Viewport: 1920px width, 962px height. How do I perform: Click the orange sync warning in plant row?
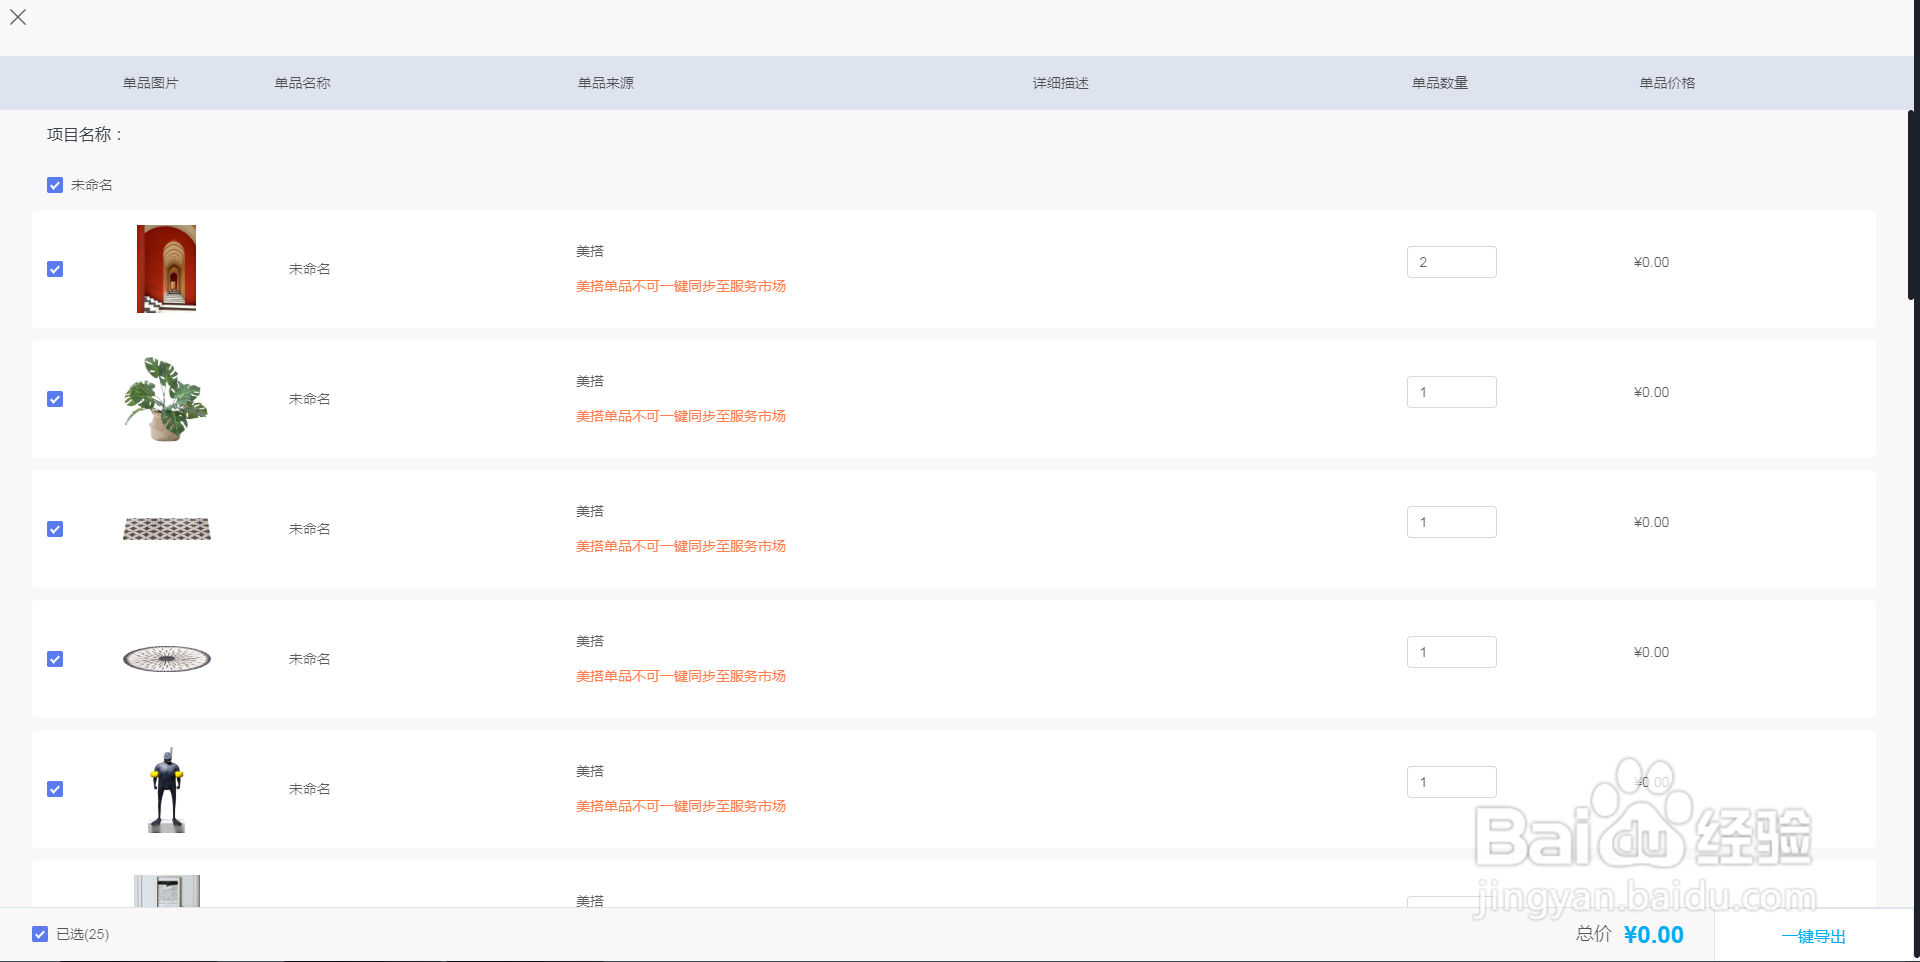pyautogui.click(x=681, y=416)
